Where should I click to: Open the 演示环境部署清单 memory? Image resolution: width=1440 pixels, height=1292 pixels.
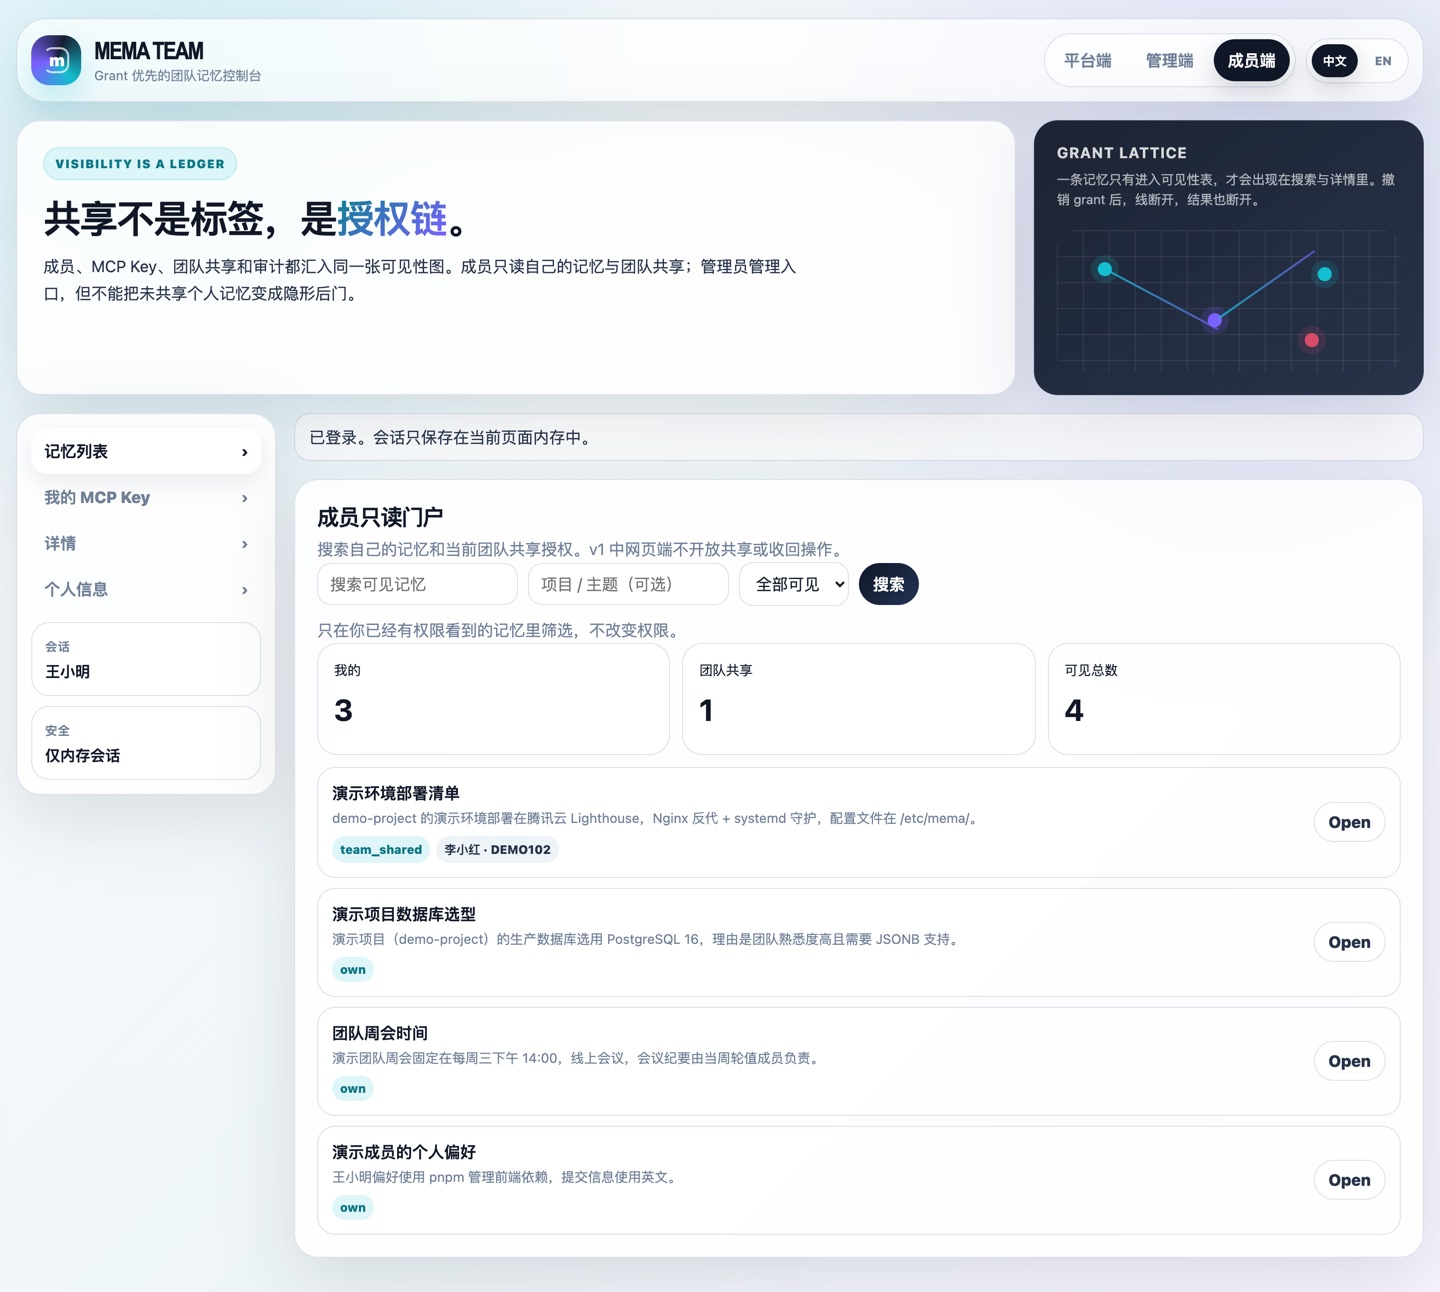coord(1349,822)
